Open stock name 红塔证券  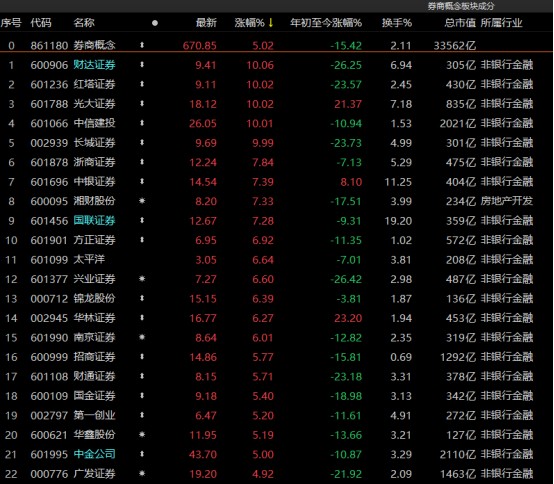(94, 84)
